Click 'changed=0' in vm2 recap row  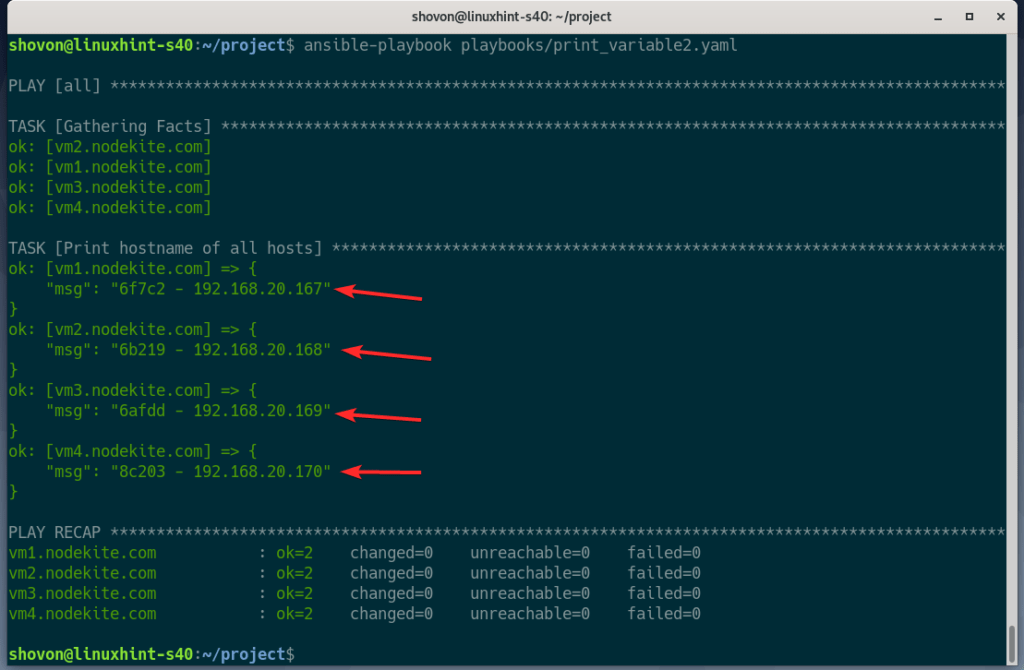(391, 573)
